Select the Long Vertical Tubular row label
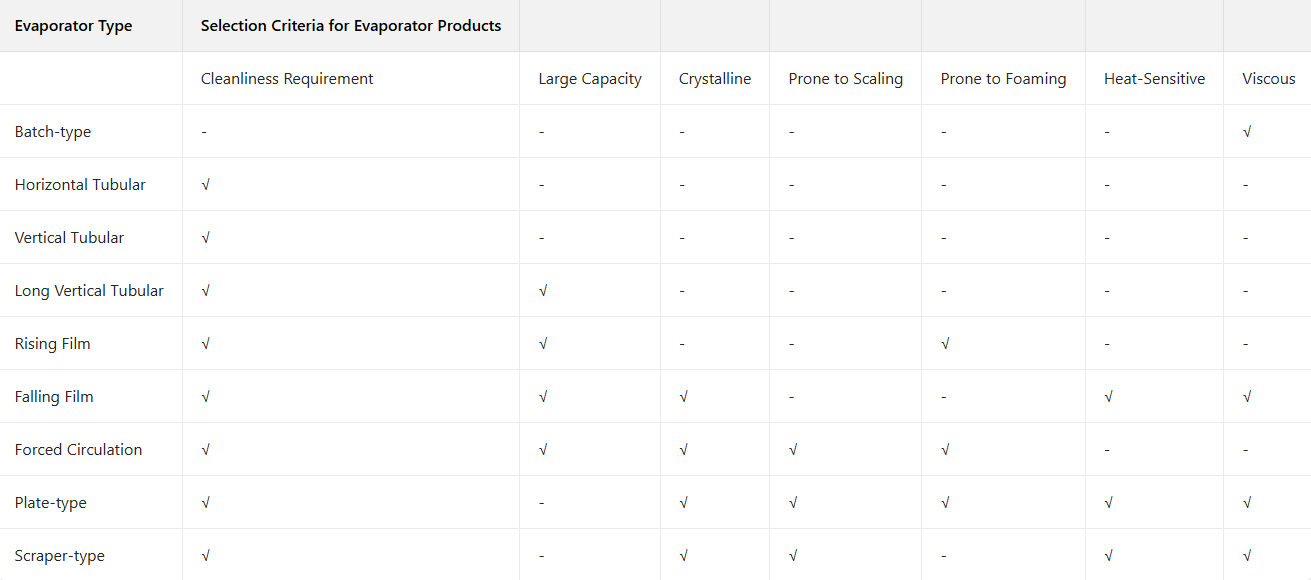The image size is (1311, 580). 89,291
